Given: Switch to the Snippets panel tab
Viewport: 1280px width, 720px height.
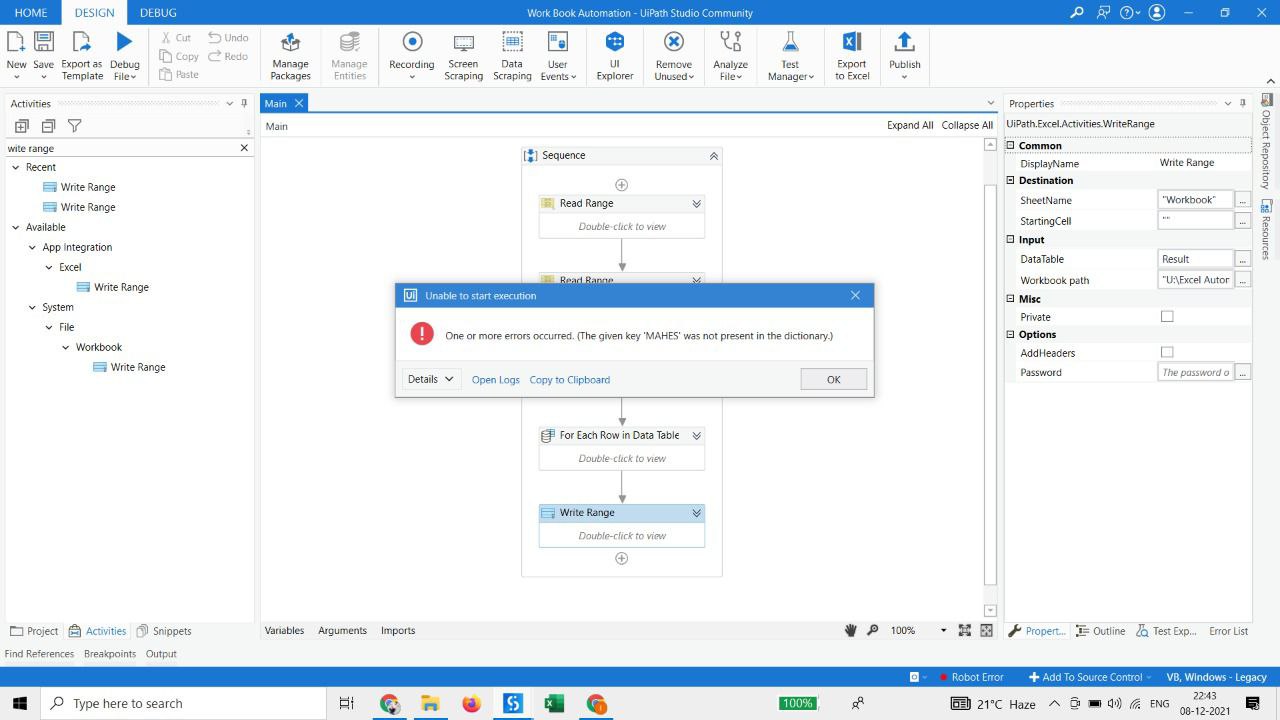Looking at the screenshot, I should pos(164,631).
